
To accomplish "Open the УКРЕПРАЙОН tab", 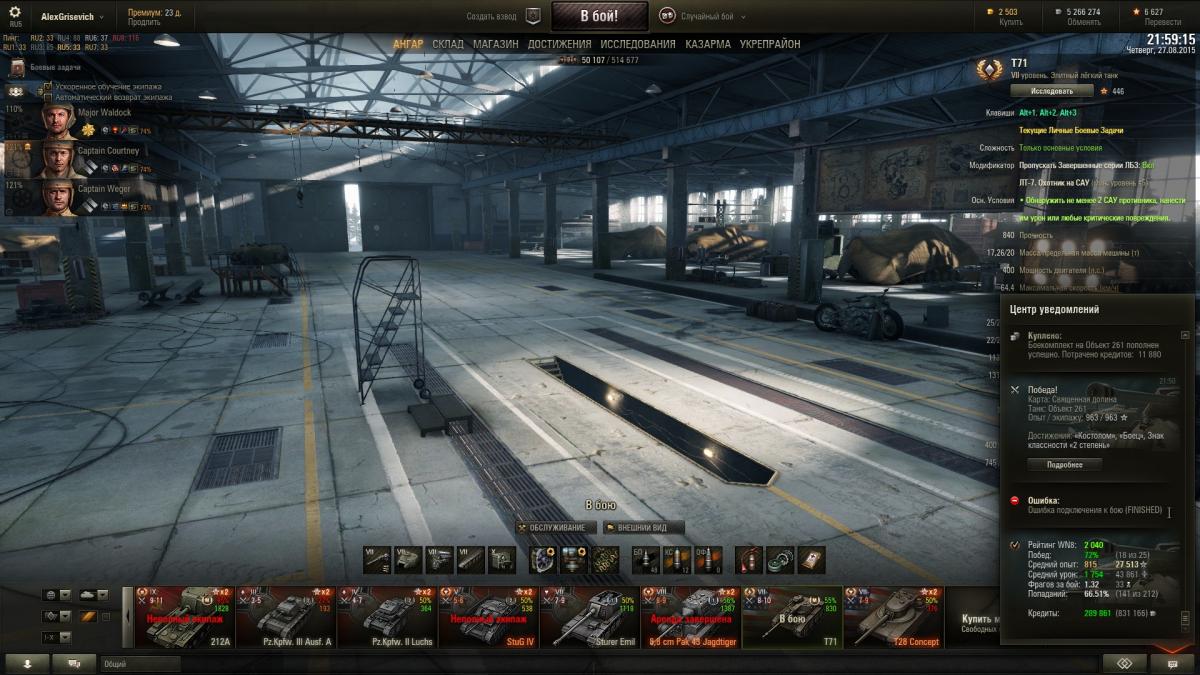I will click(x=770, y=44).
